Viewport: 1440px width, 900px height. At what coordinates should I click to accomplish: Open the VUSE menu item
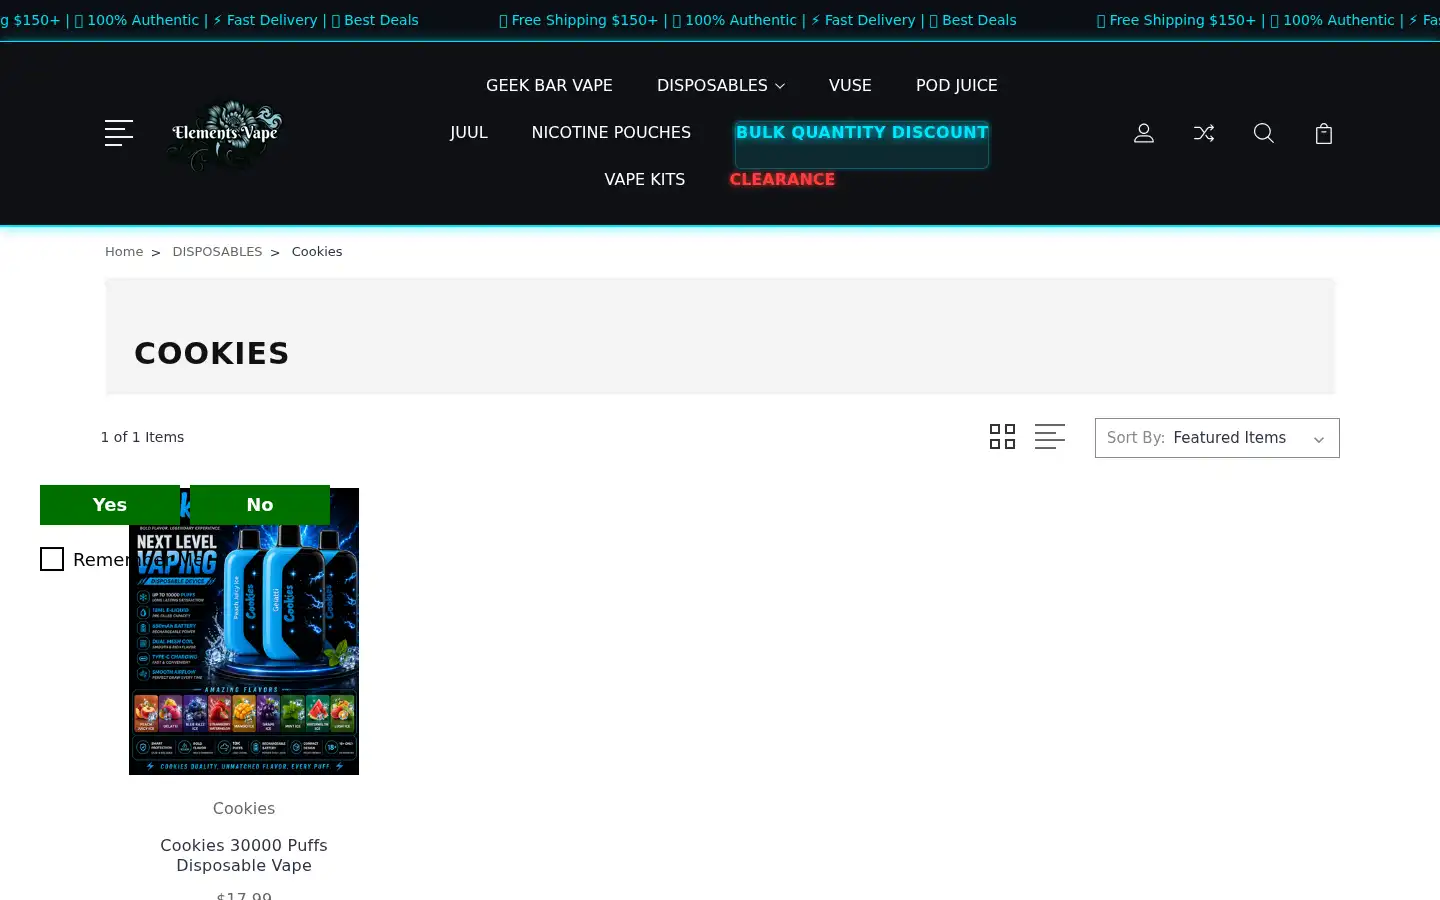tap(850, 85)
